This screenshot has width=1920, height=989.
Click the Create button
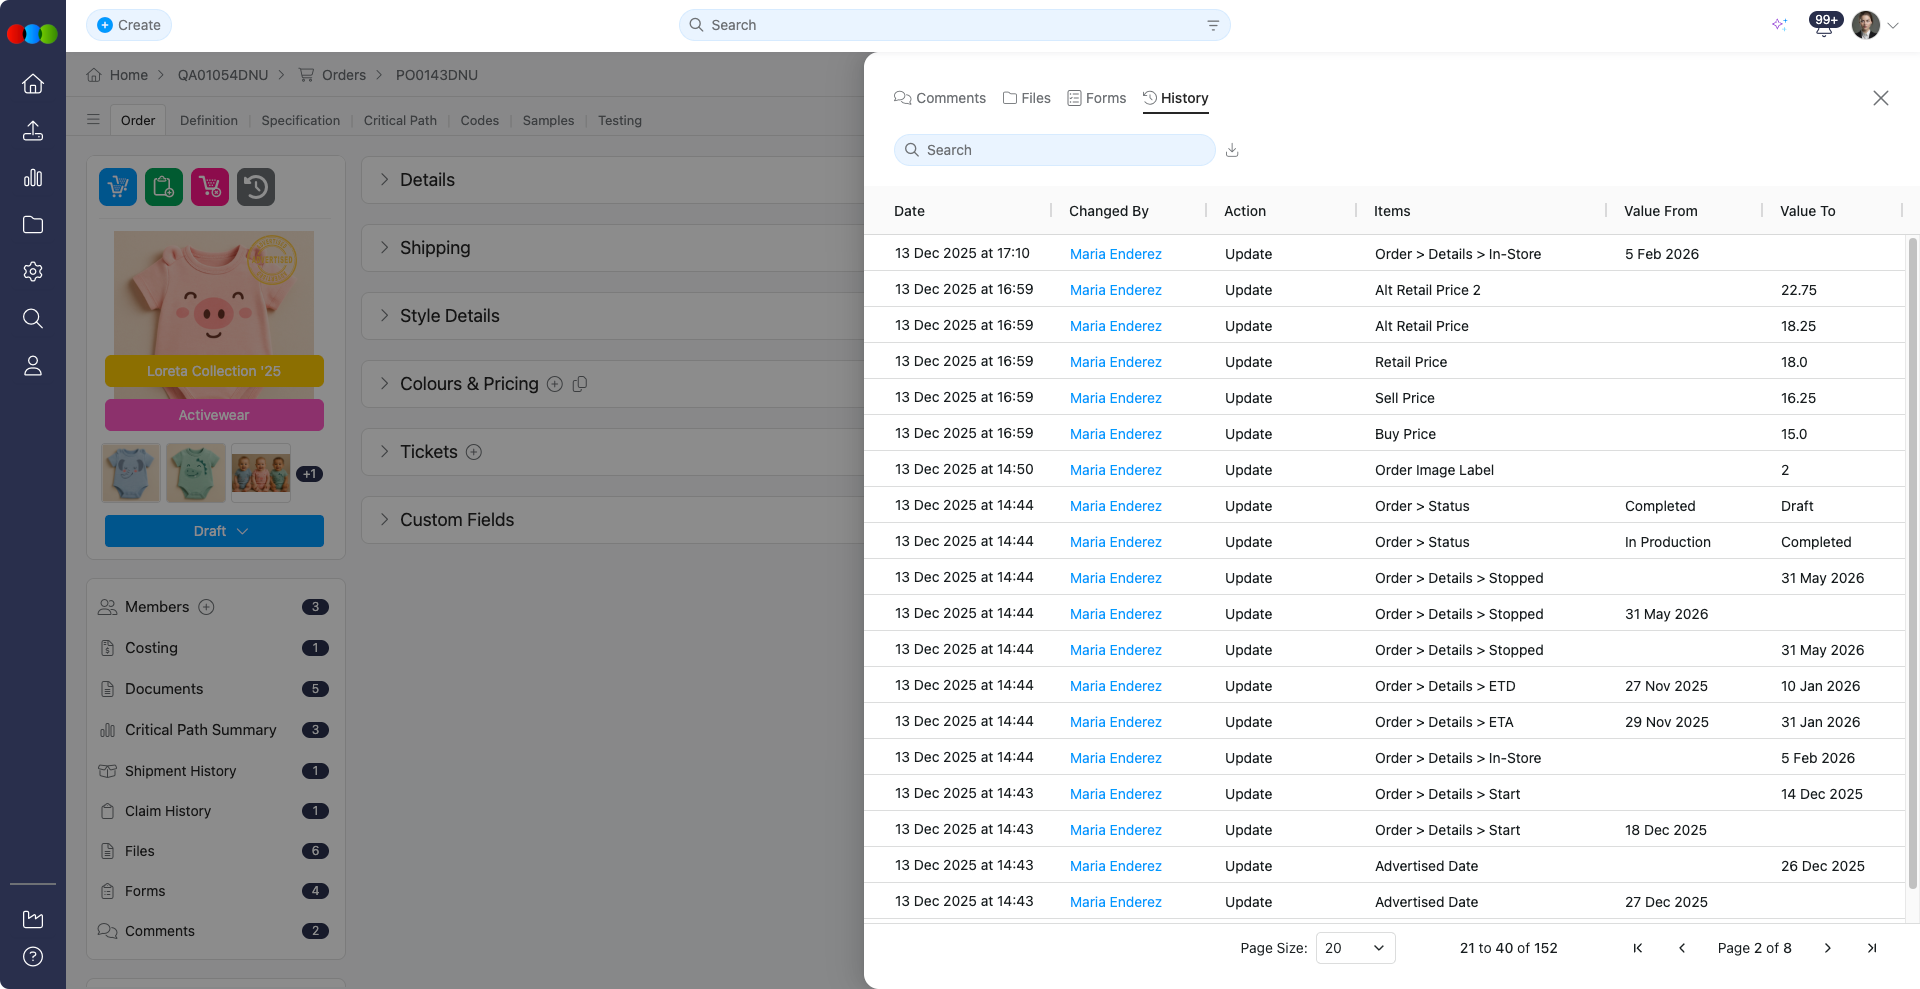tap(129, 25)
